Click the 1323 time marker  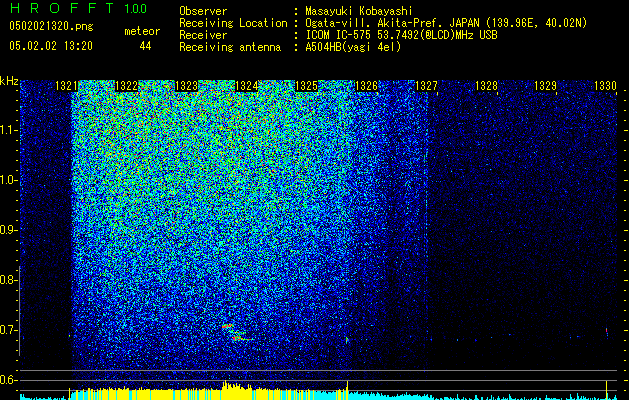point(186,86)
